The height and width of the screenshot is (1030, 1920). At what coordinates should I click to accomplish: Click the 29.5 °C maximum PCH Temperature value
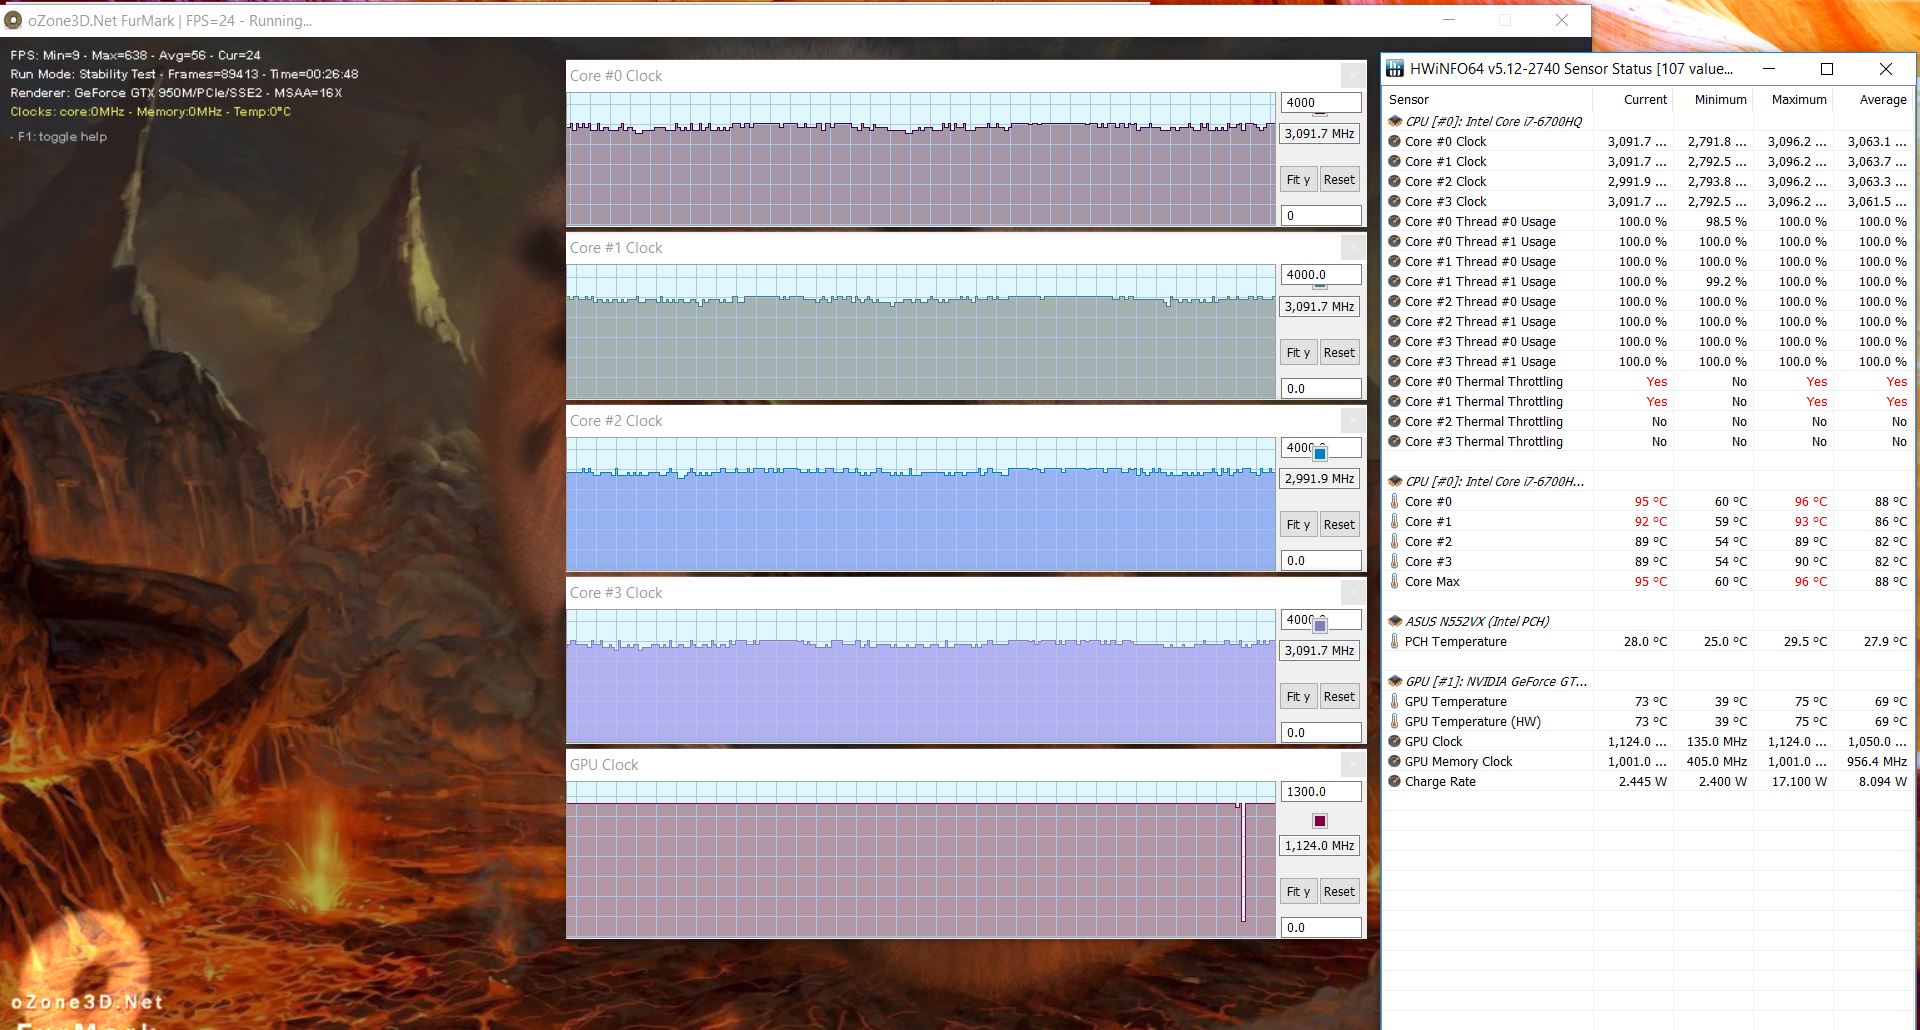tap(1805, 642)
